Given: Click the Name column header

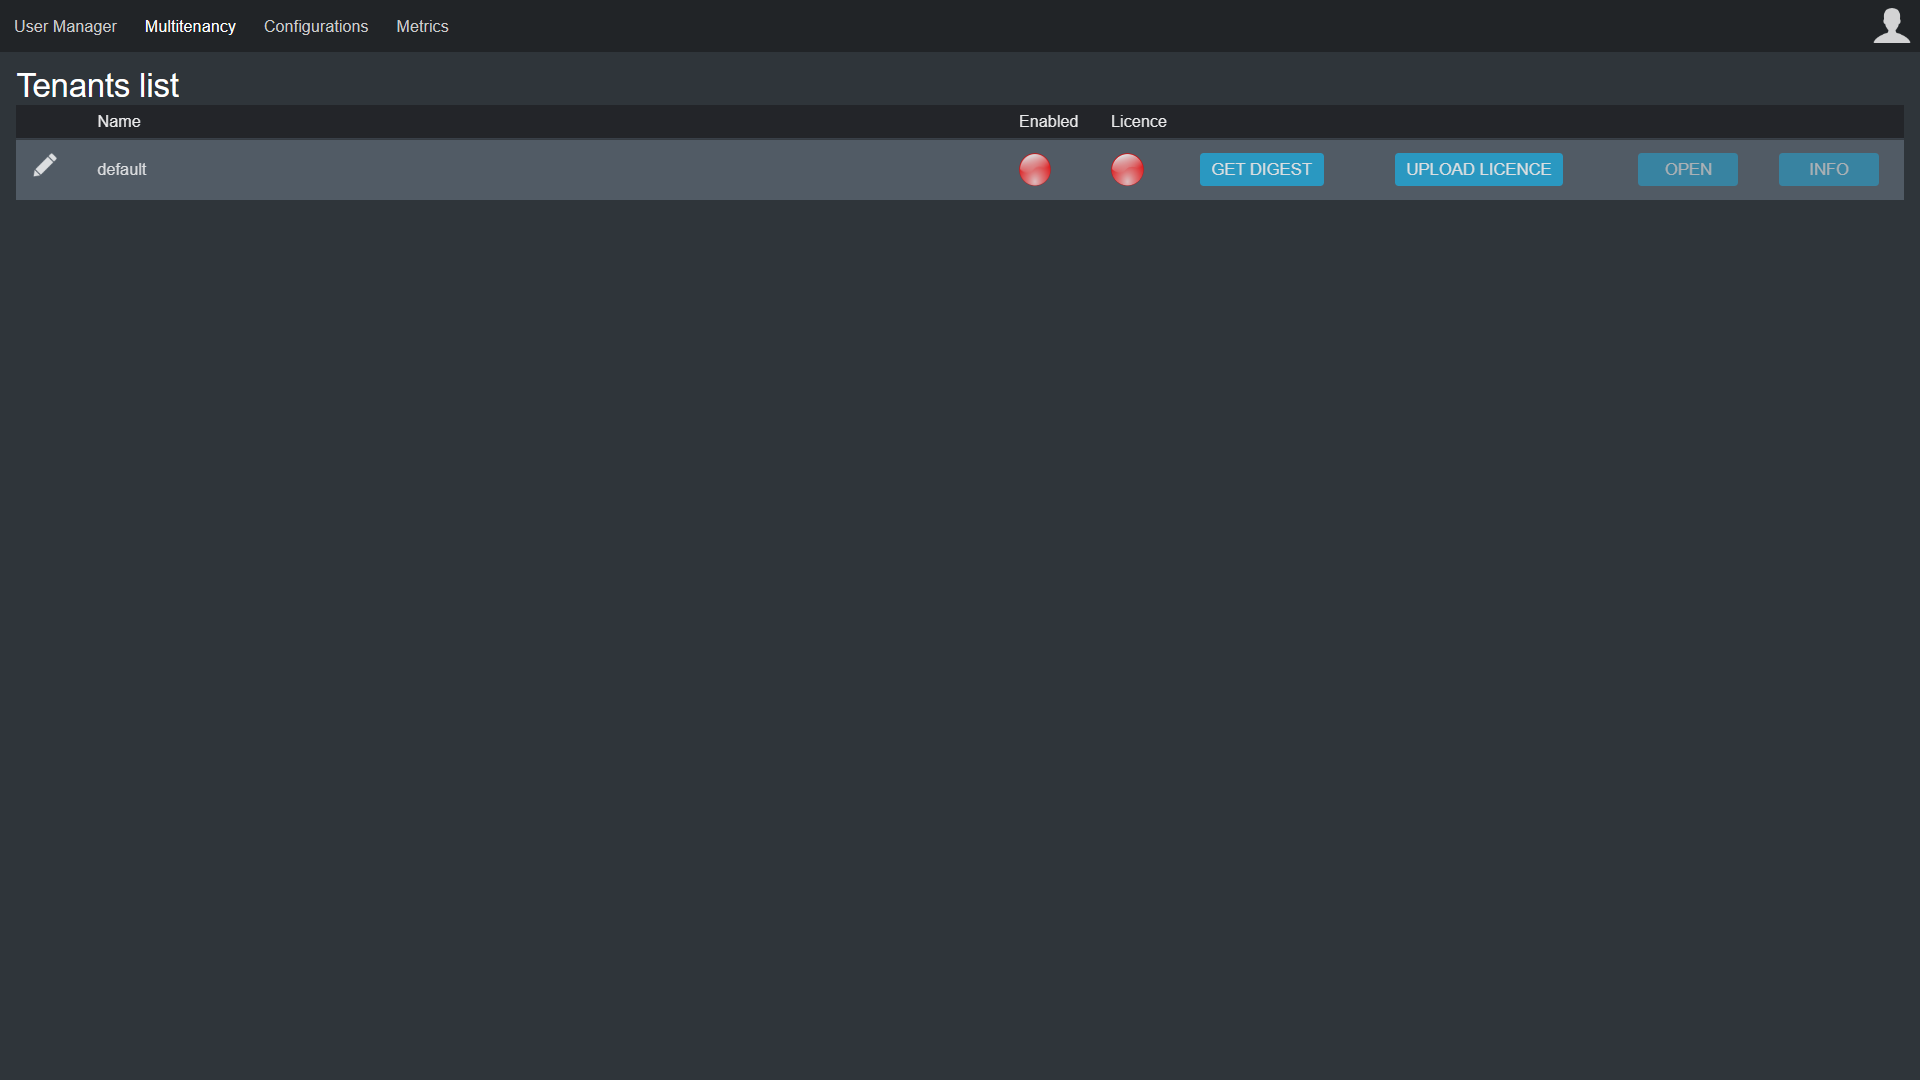Looking at the screenshot, I should [119, 122].
